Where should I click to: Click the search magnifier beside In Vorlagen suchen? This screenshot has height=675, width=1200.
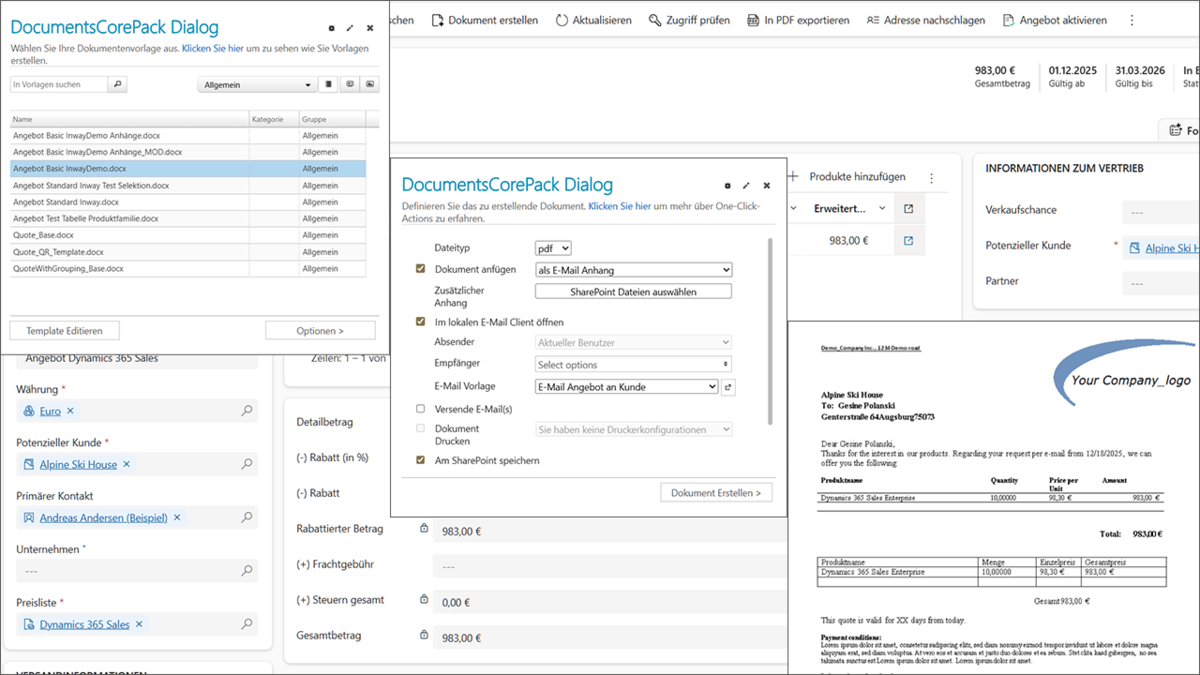[118, 85]
